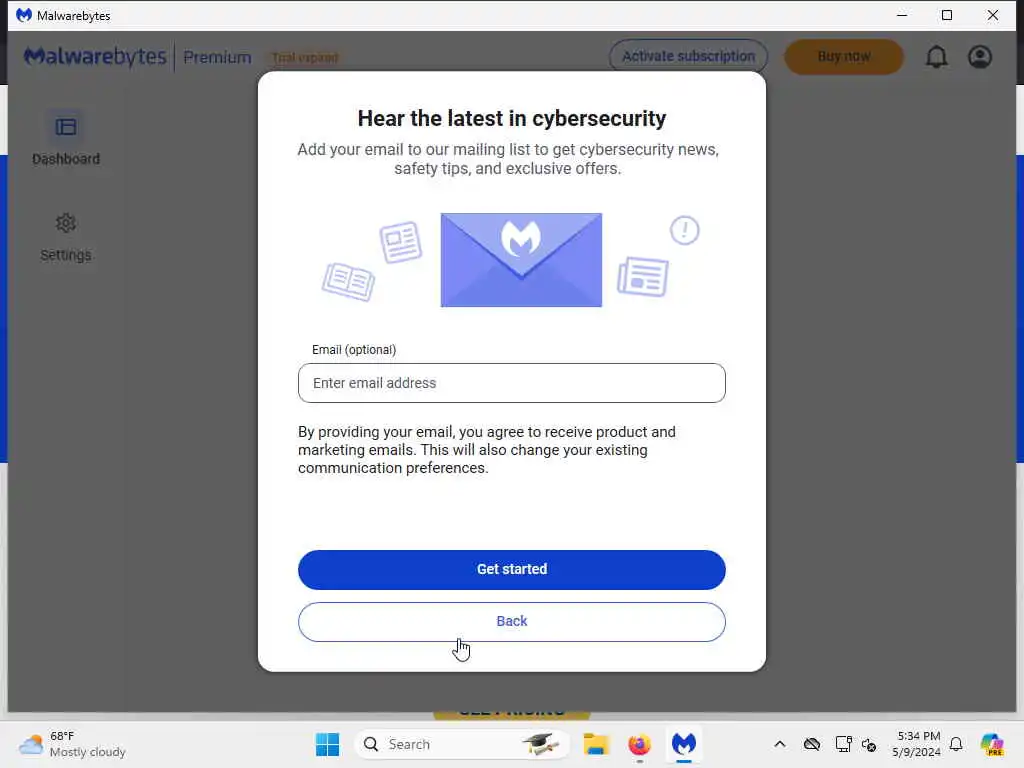This screenshot has width=1024, height=768.
Task: Click the envelope illustration in the dialog
Action: coord(521,260)
